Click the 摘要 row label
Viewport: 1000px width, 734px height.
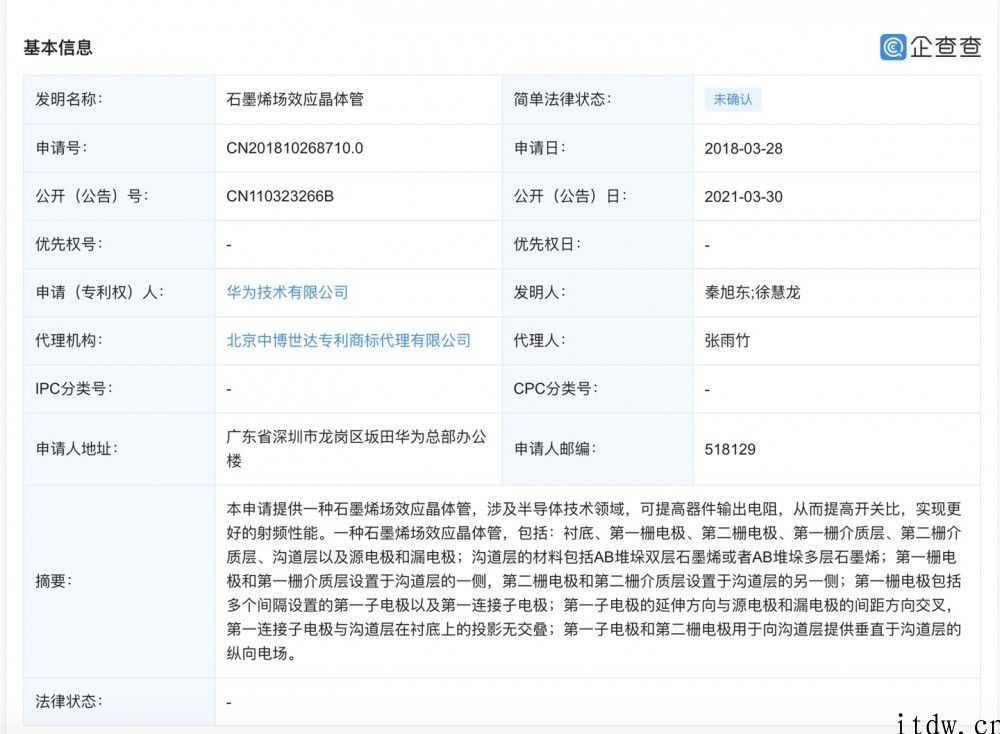point(54,581)
